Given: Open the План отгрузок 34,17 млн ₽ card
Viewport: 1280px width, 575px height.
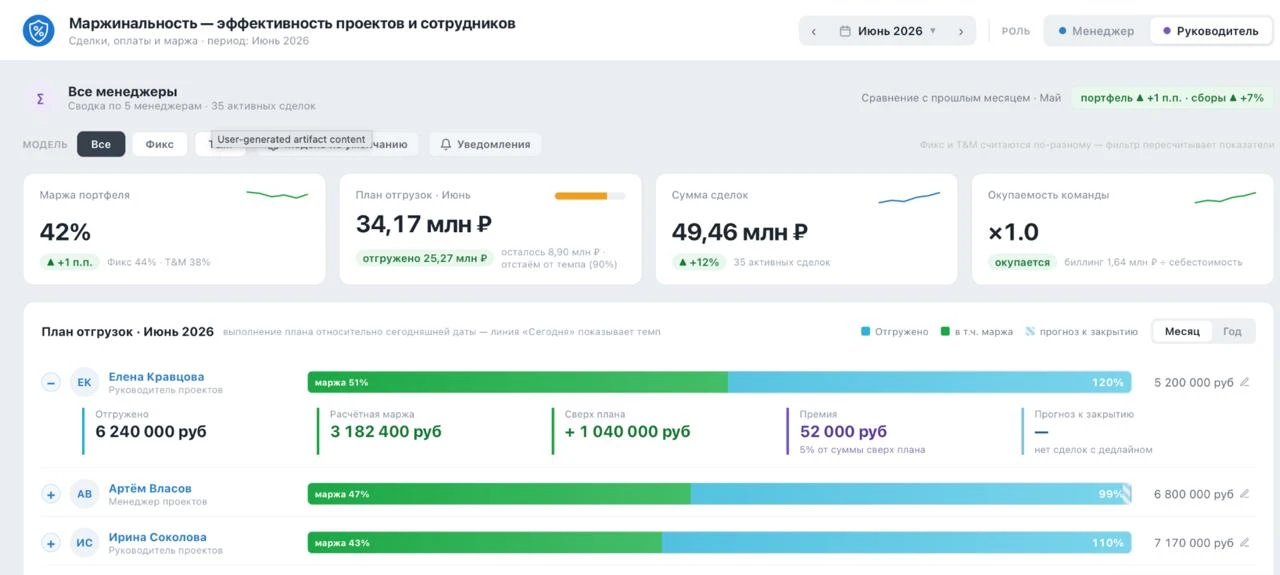Looking at the screenshot, I should pyautogui.click(x=491, y=229).
